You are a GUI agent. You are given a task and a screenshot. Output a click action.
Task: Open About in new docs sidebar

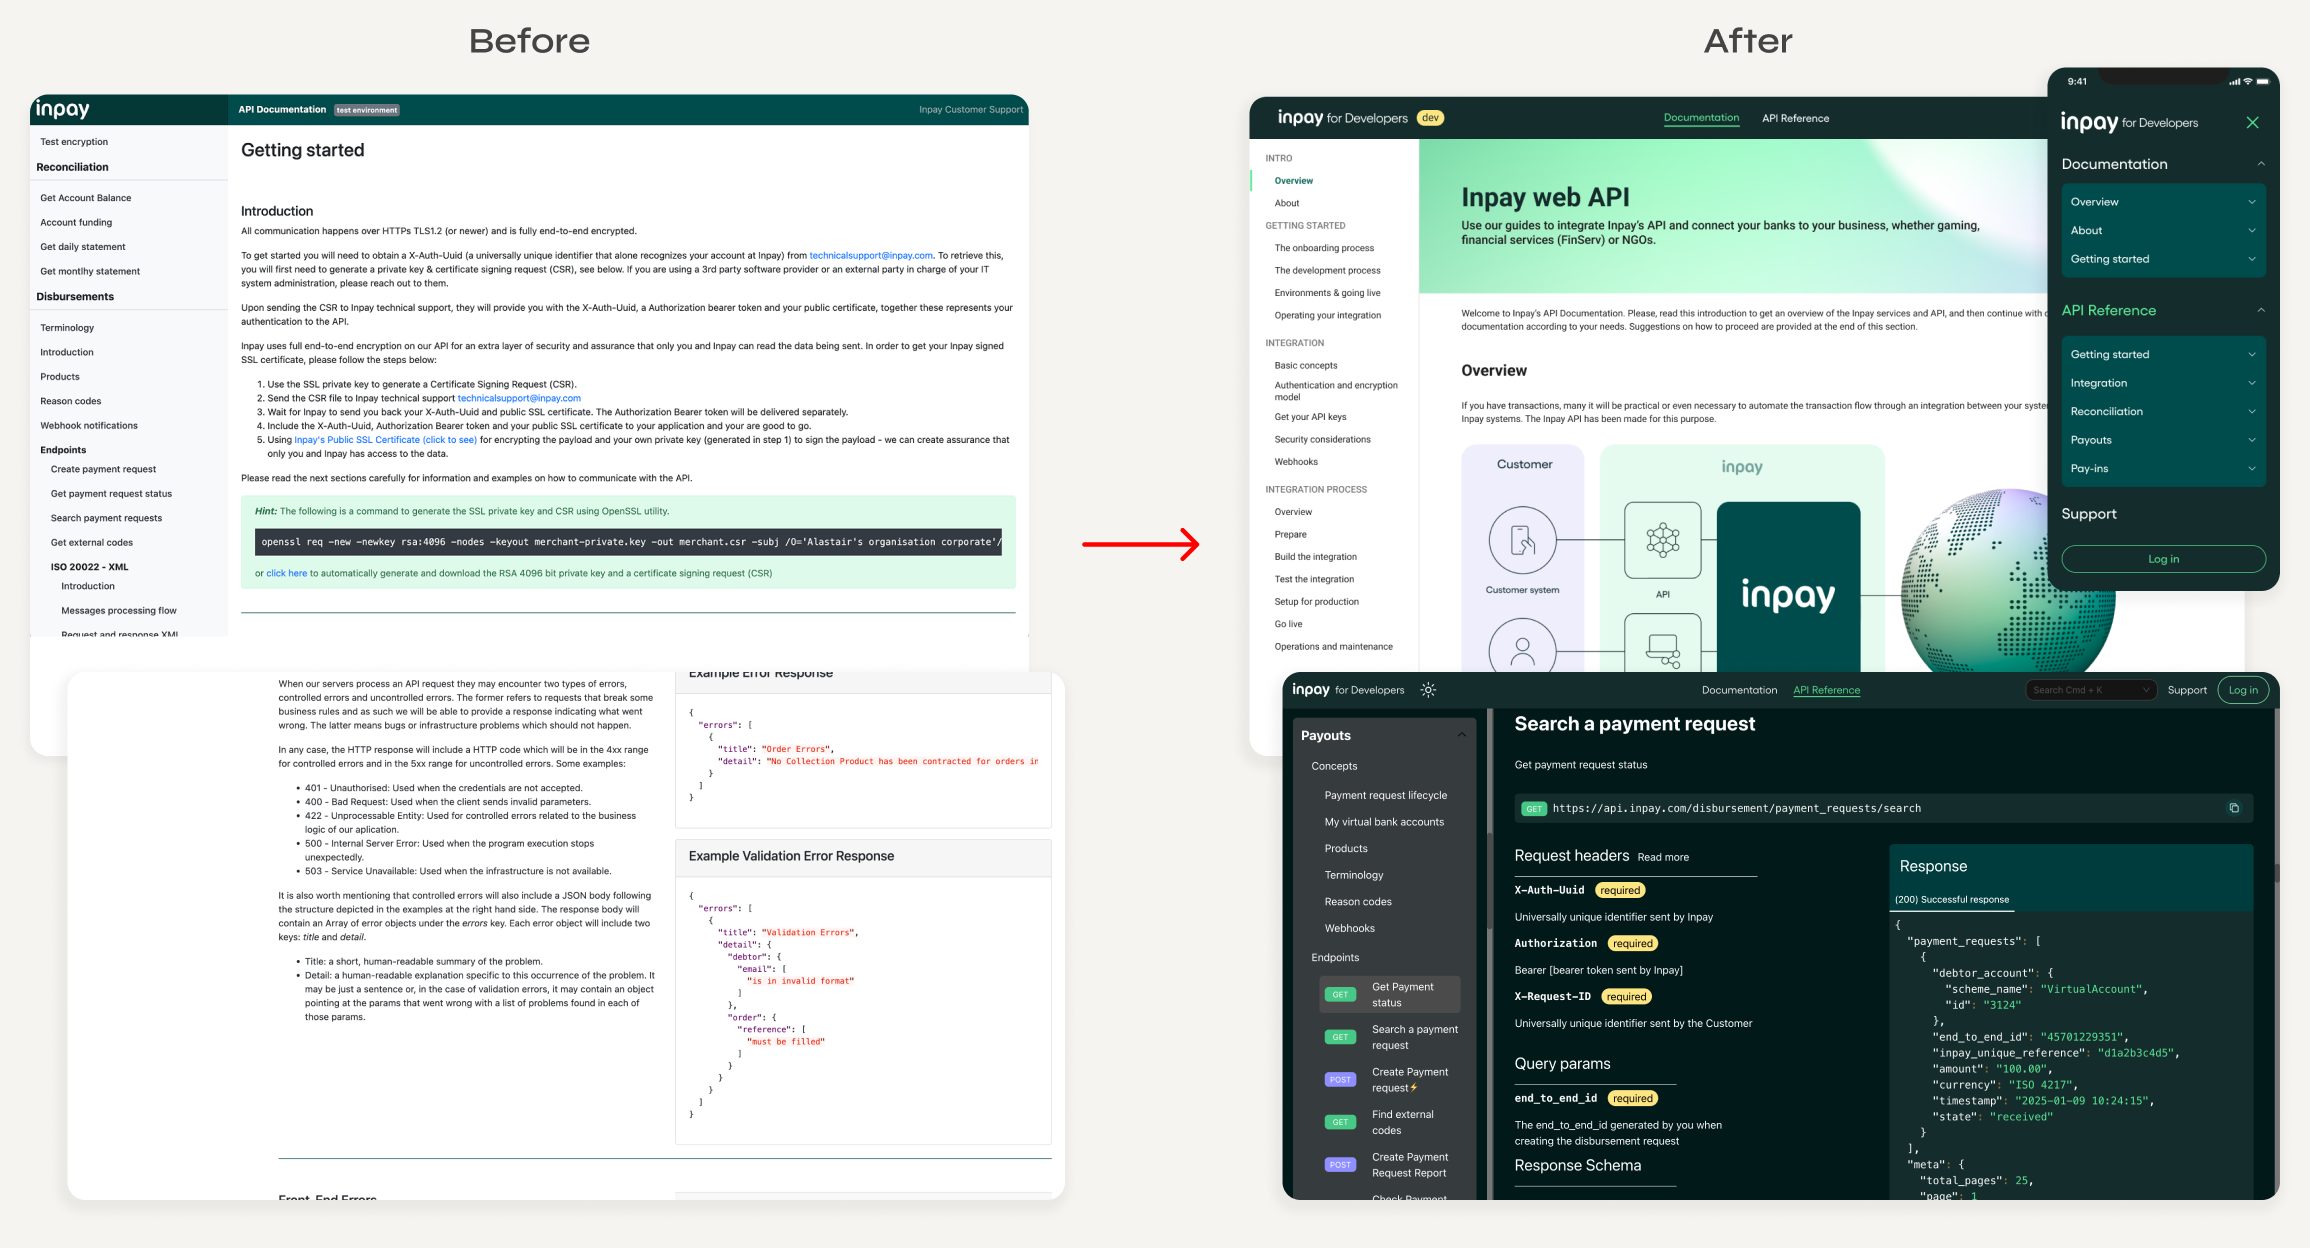pos(1286,203)
